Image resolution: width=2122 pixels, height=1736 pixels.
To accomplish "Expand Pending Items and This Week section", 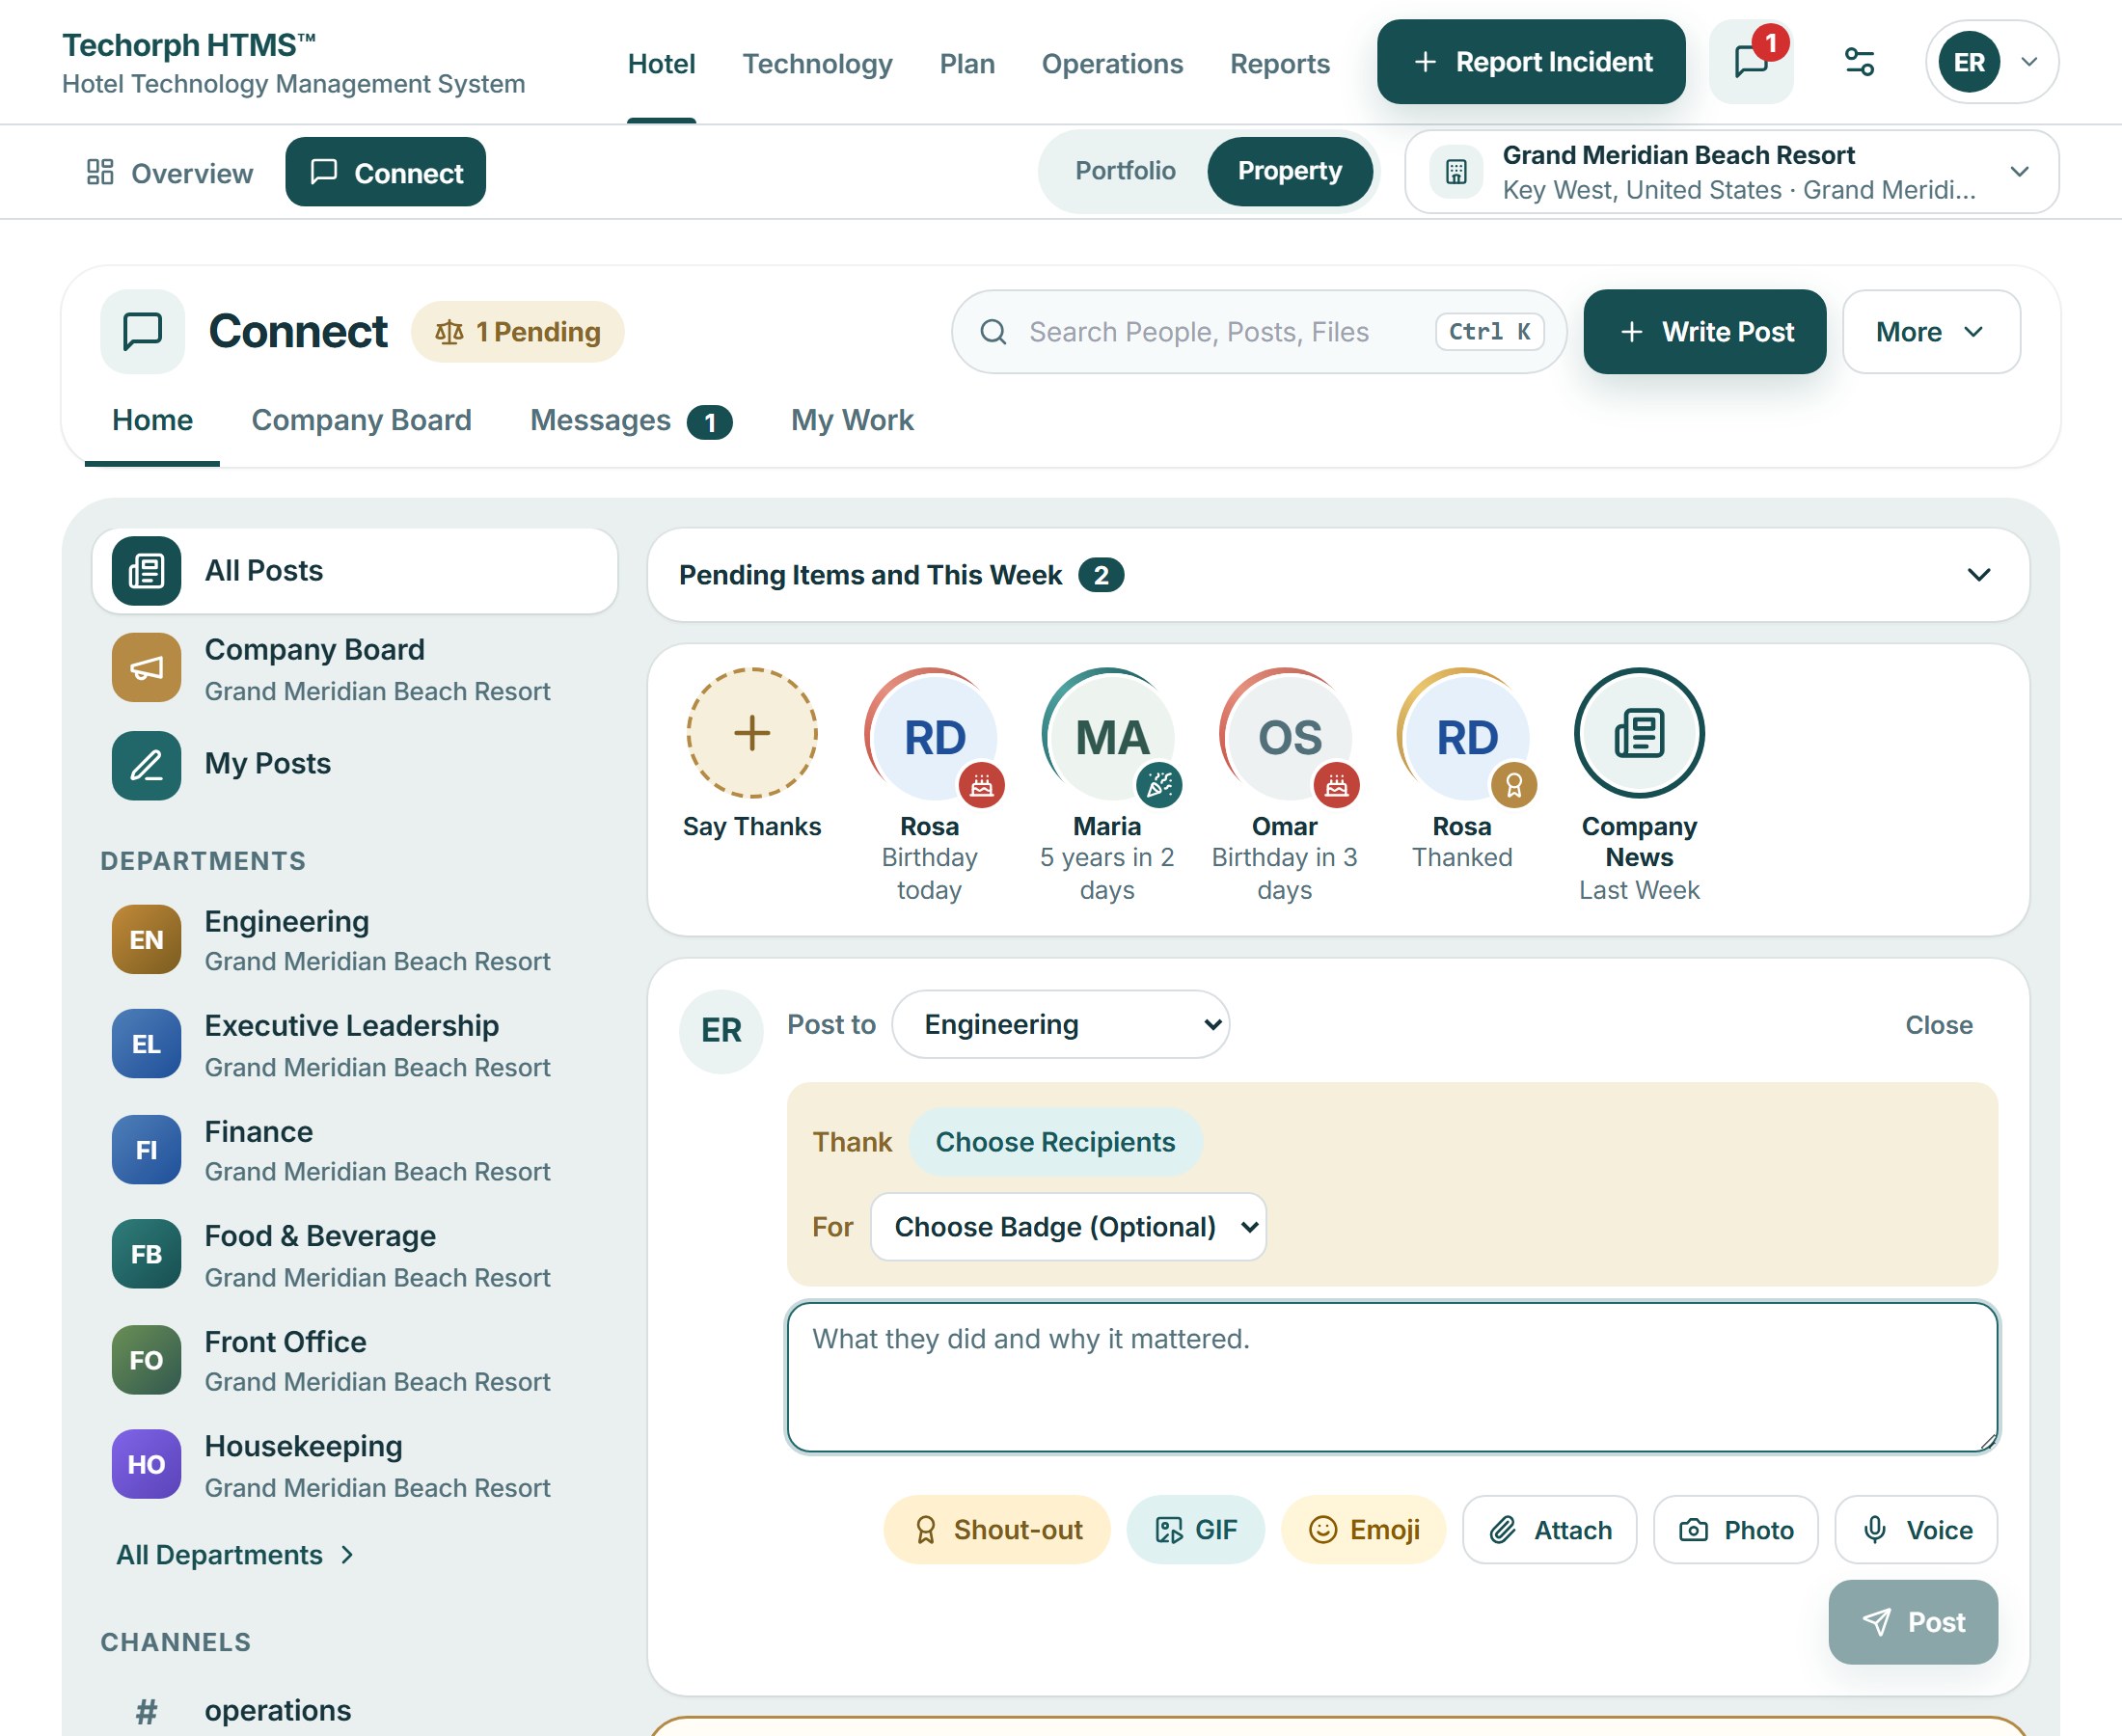I will click(1338, 575).
